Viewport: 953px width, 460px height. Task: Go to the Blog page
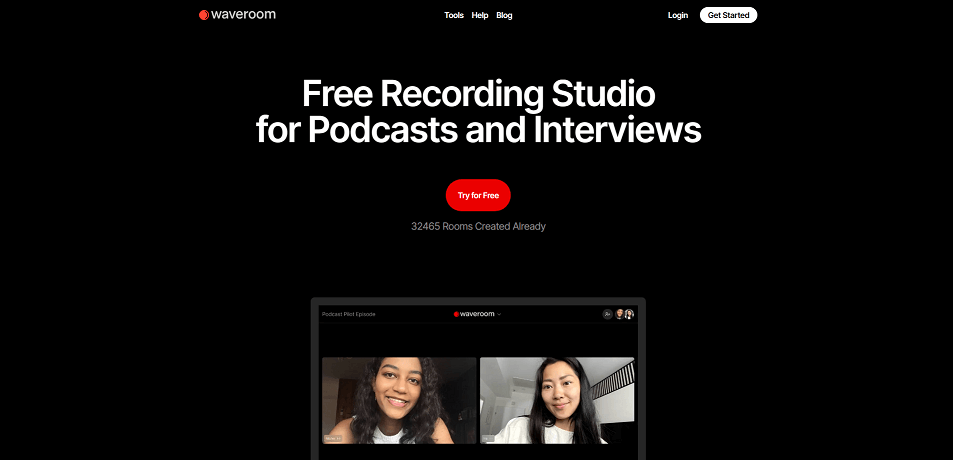504,15
